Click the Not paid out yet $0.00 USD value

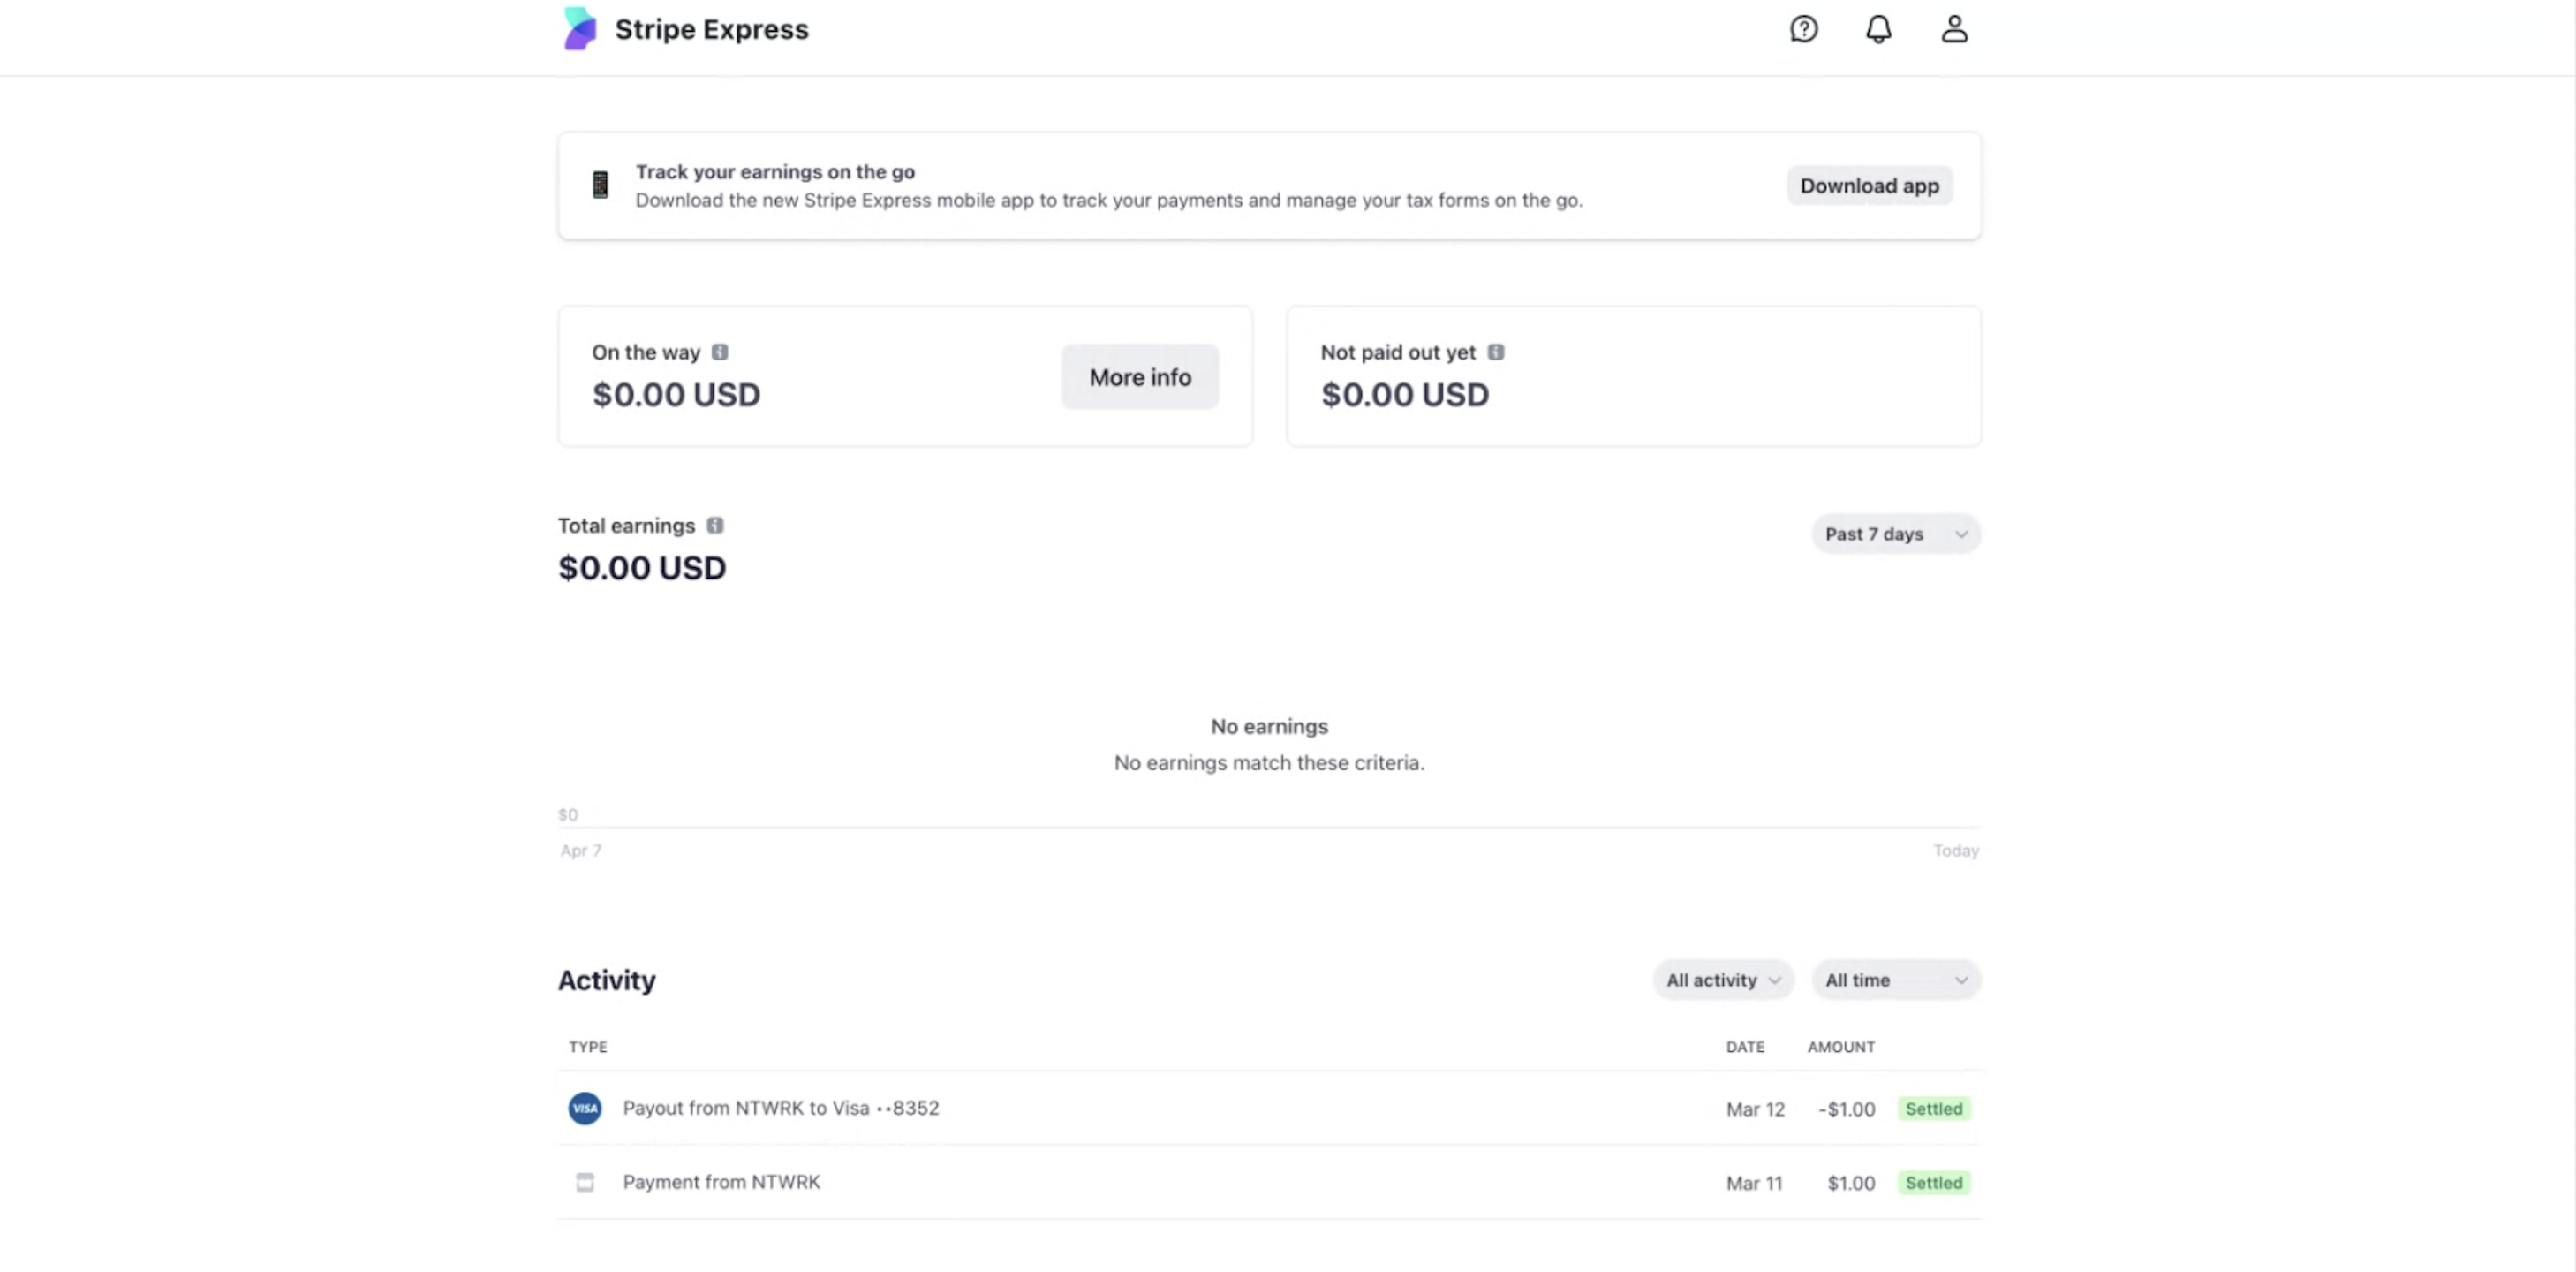click(1405, 394)
